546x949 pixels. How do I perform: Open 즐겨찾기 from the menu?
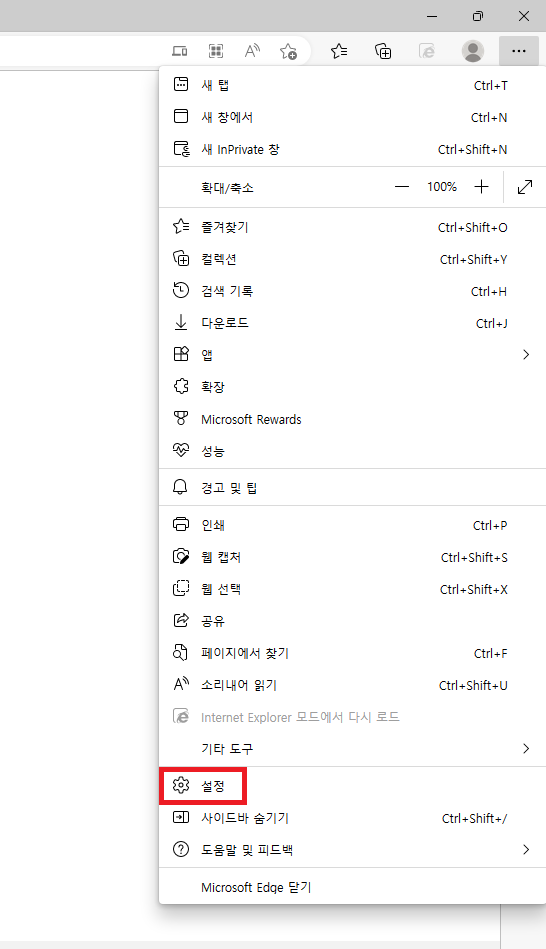point(352,228)
